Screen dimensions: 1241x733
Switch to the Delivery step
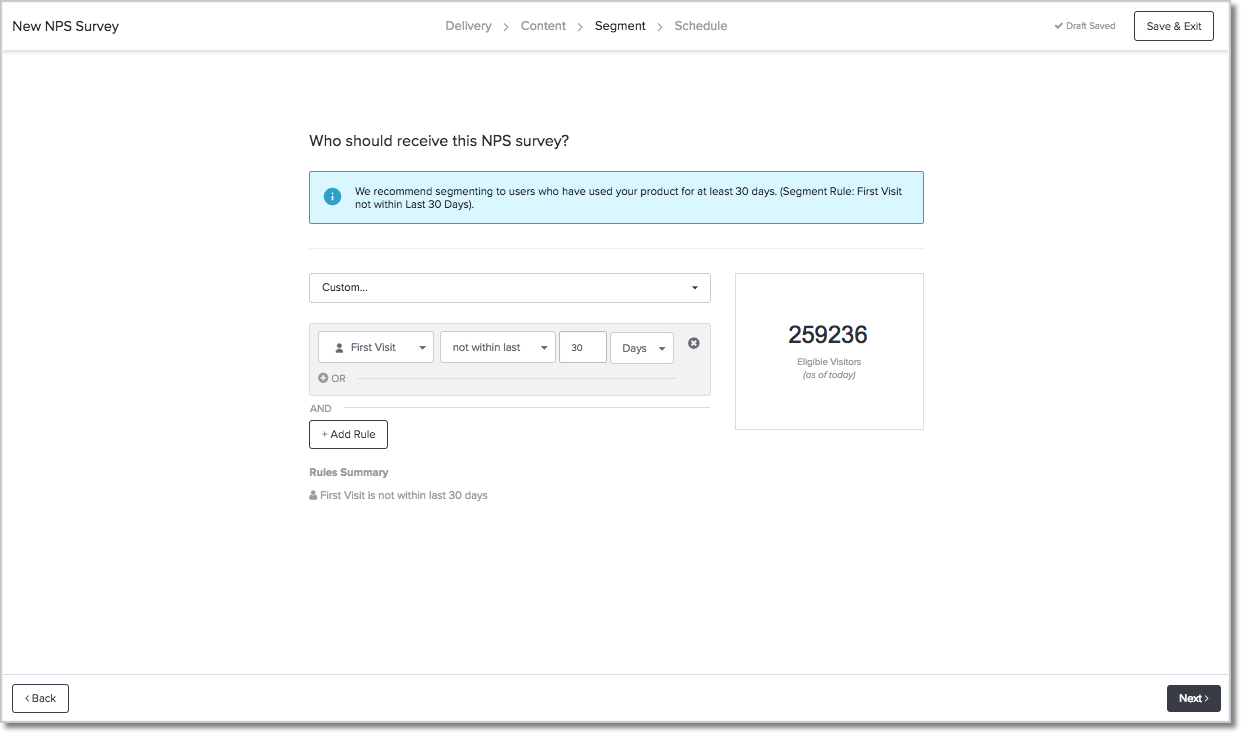[468, 26]
